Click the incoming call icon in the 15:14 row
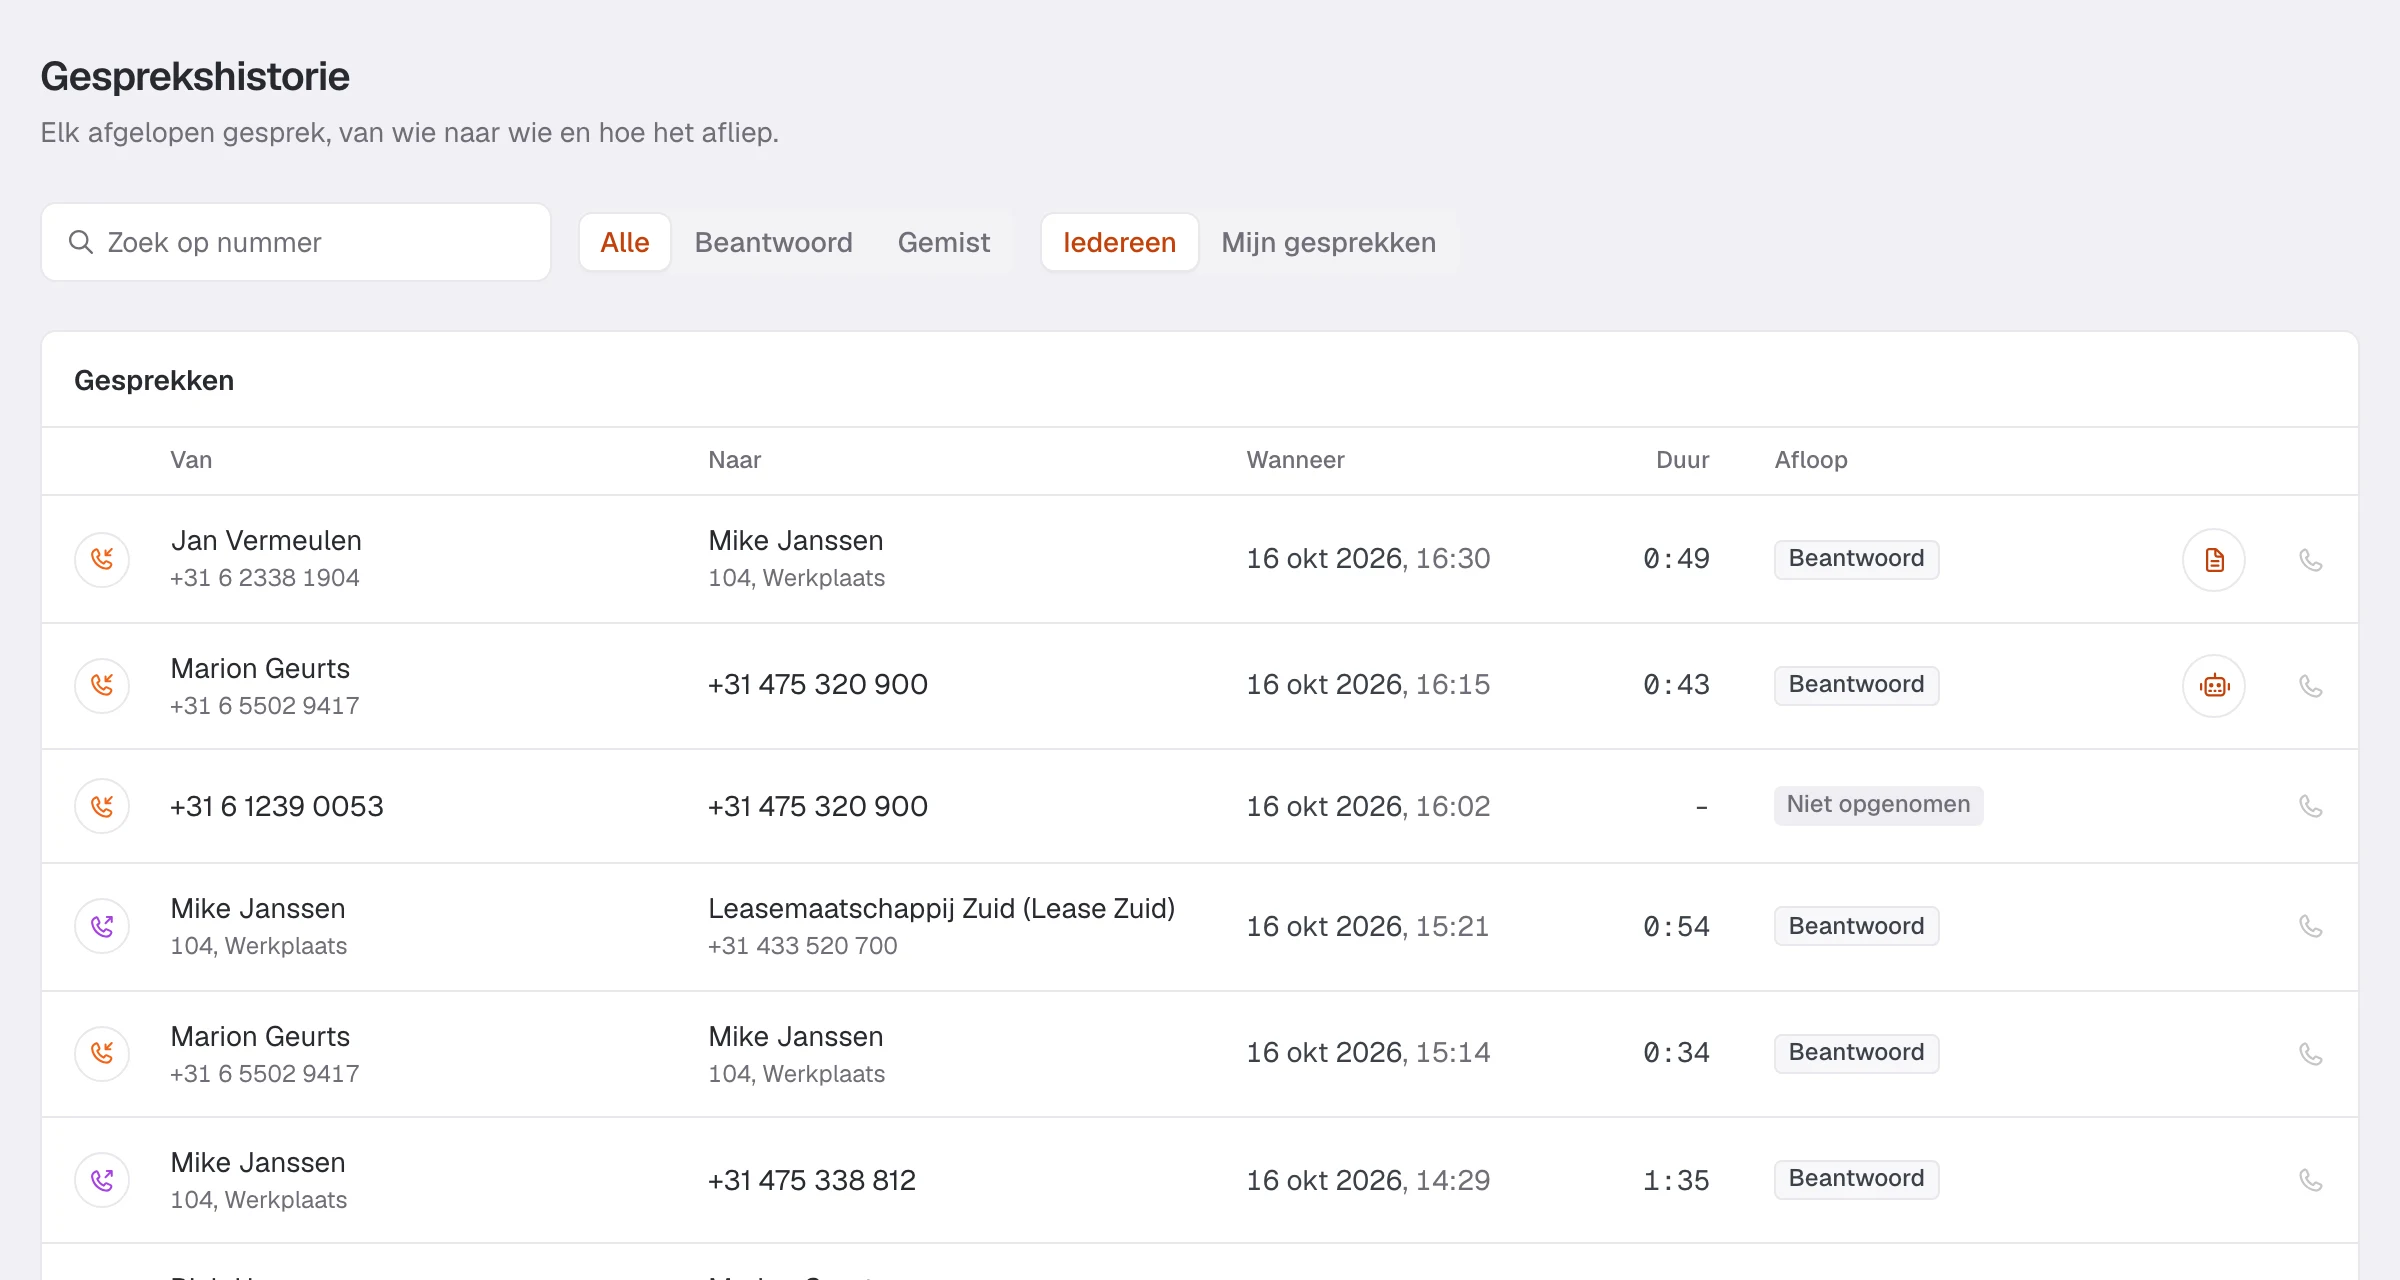The width and height of the screenshot is (2400, 1280). (x=102, y=1053)
